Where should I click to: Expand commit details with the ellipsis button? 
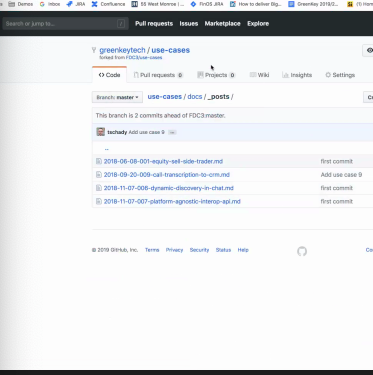click(172, 132)
